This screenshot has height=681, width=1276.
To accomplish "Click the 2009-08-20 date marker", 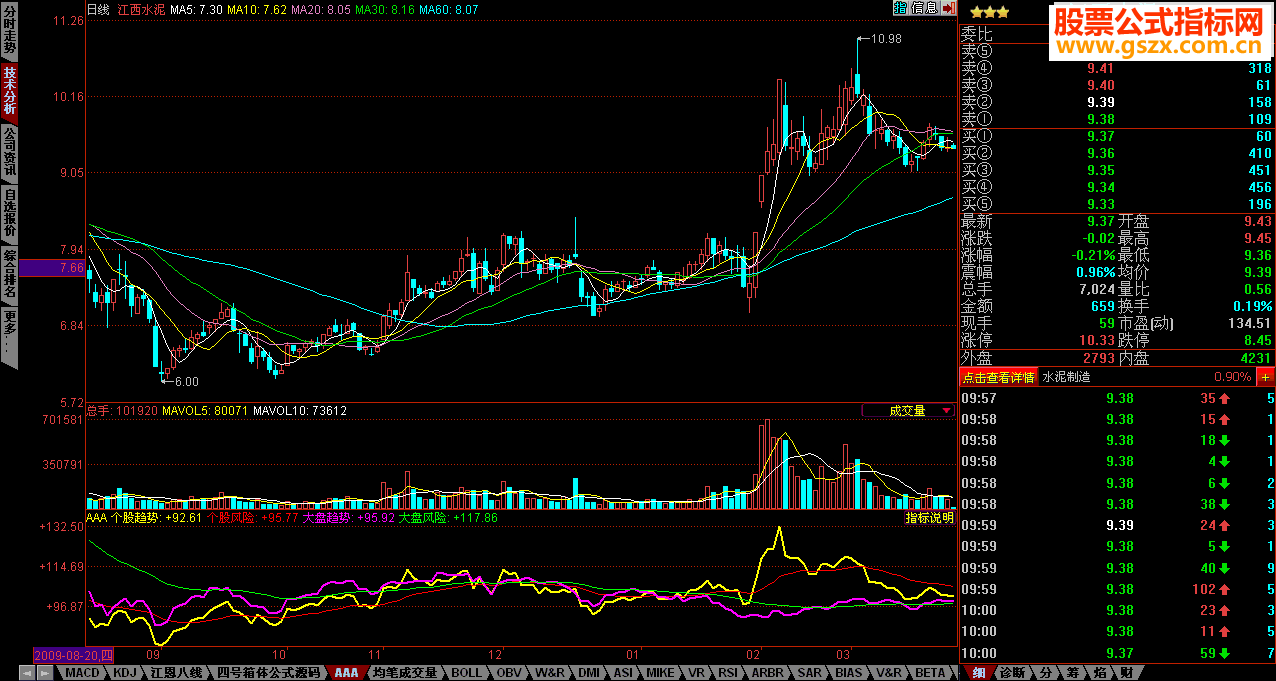I will click(x=73, y=654).
